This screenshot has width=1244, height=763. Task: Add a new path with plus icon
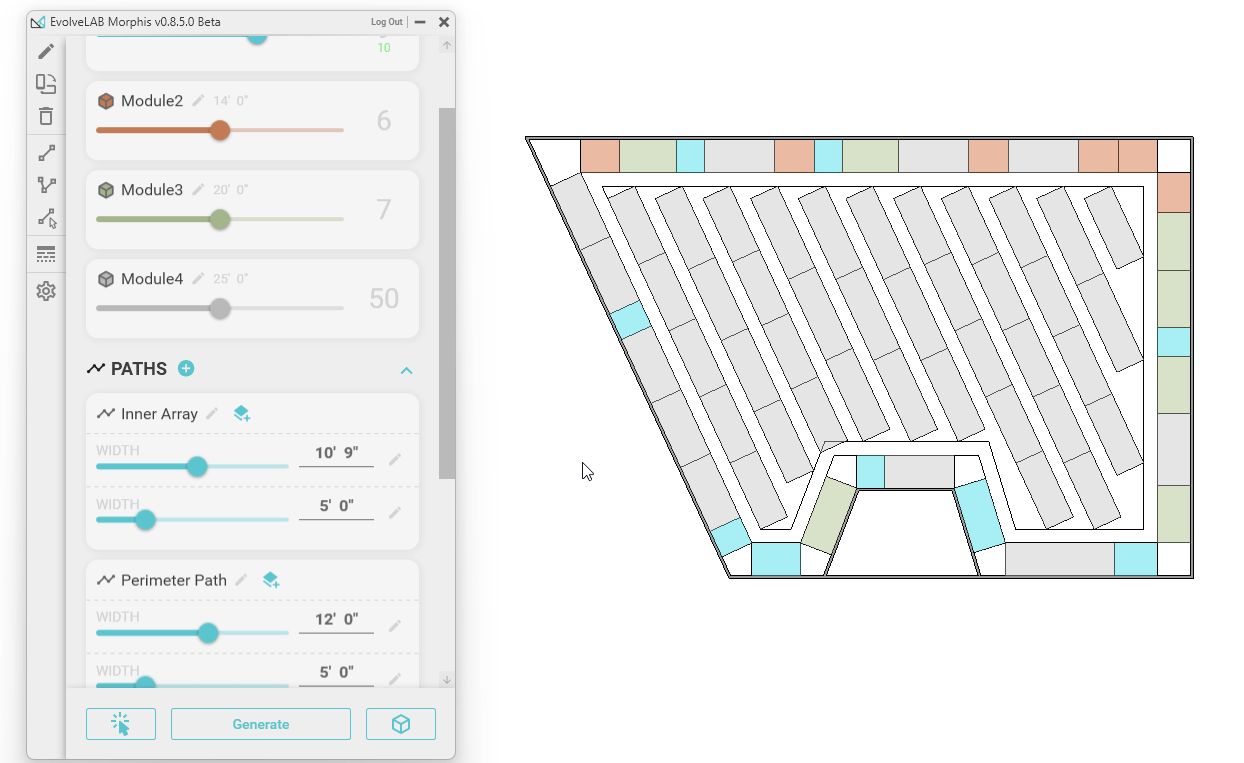[186, 368]
